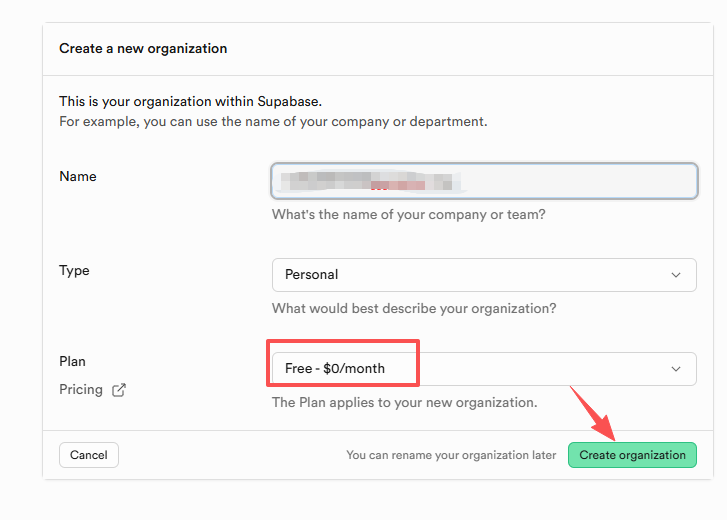Click the Name field label
This screenshot has height=520, width=727.
coord(78,177)
